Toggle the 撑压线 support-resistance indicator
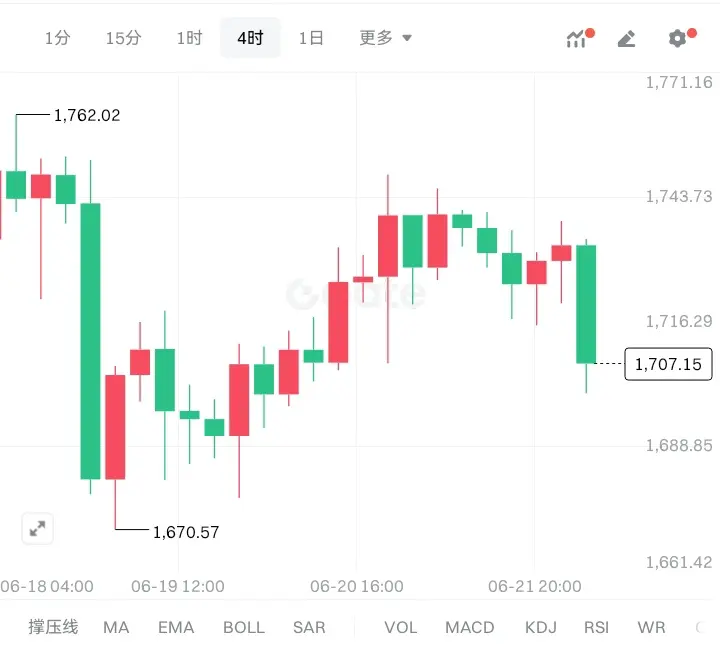The image size is (720, 652). click(x=53, y=627)
